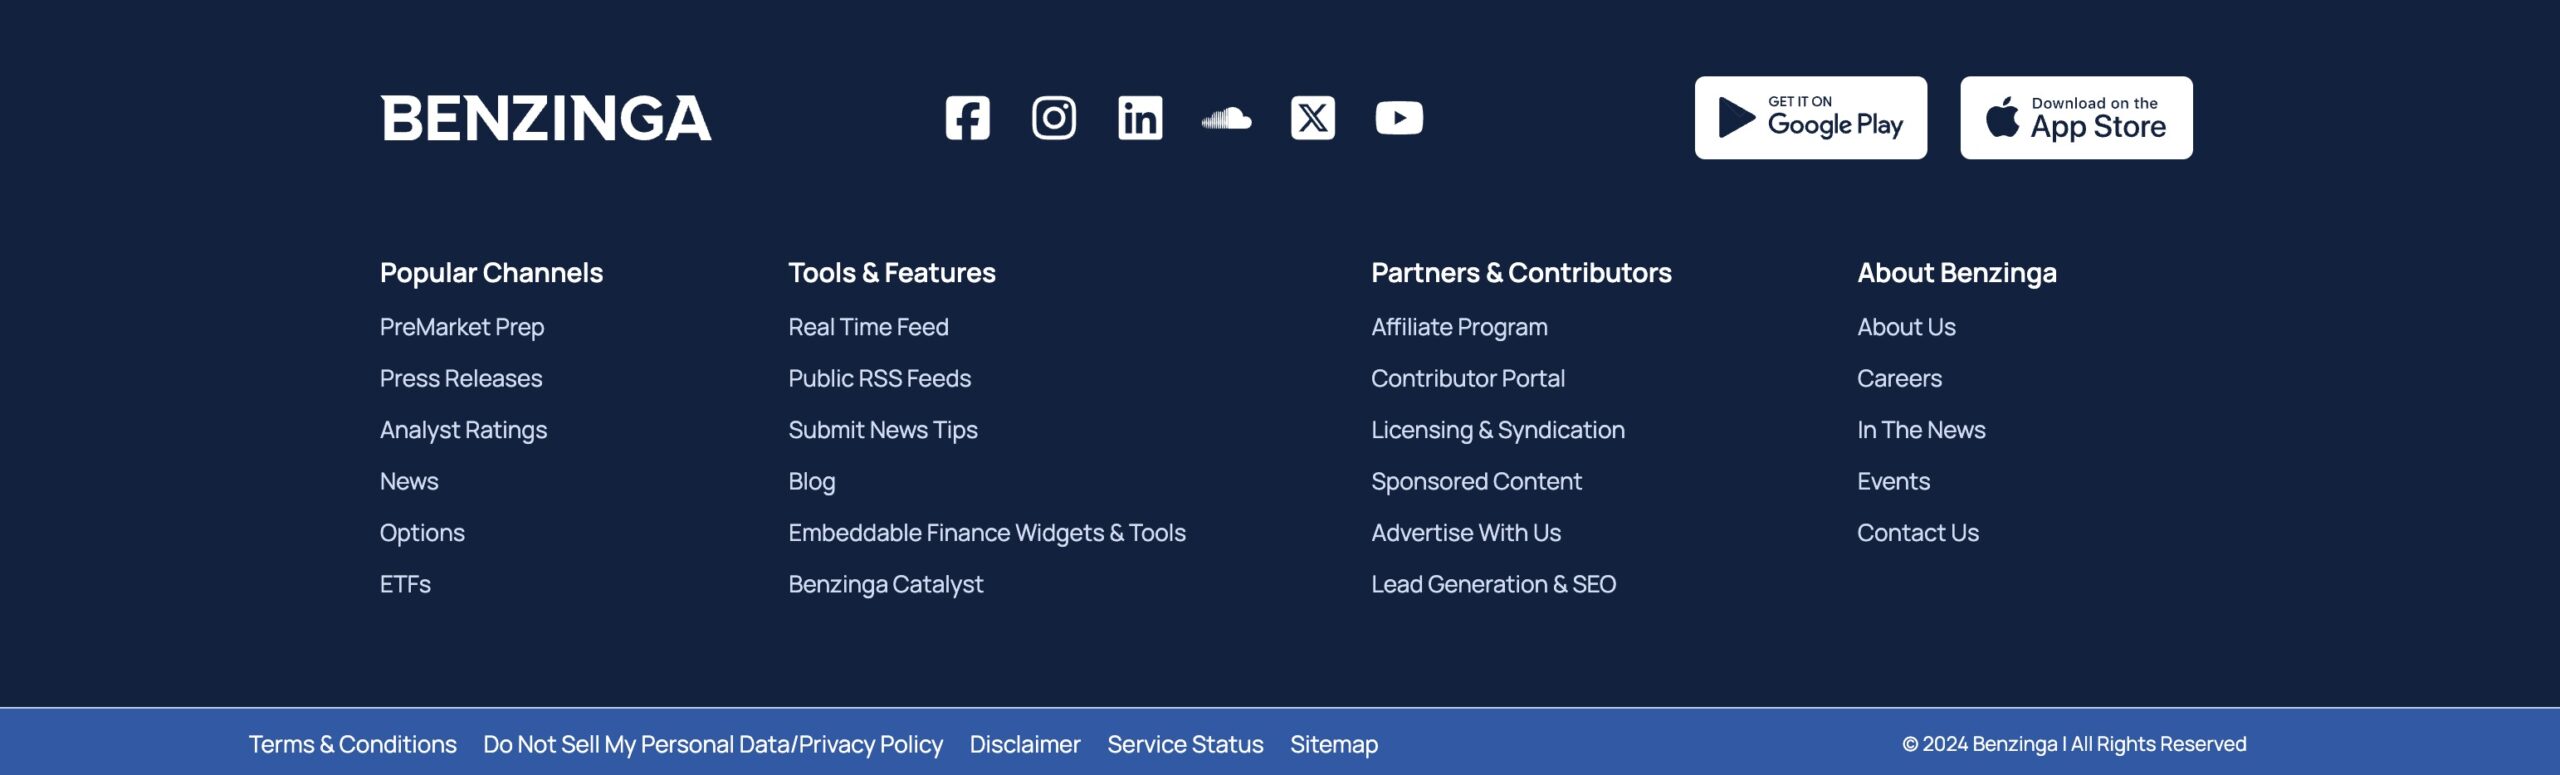Open the YouTube icon
Image resolution: width=2560 pixels, height=775 pixels.
point(1399,118)
